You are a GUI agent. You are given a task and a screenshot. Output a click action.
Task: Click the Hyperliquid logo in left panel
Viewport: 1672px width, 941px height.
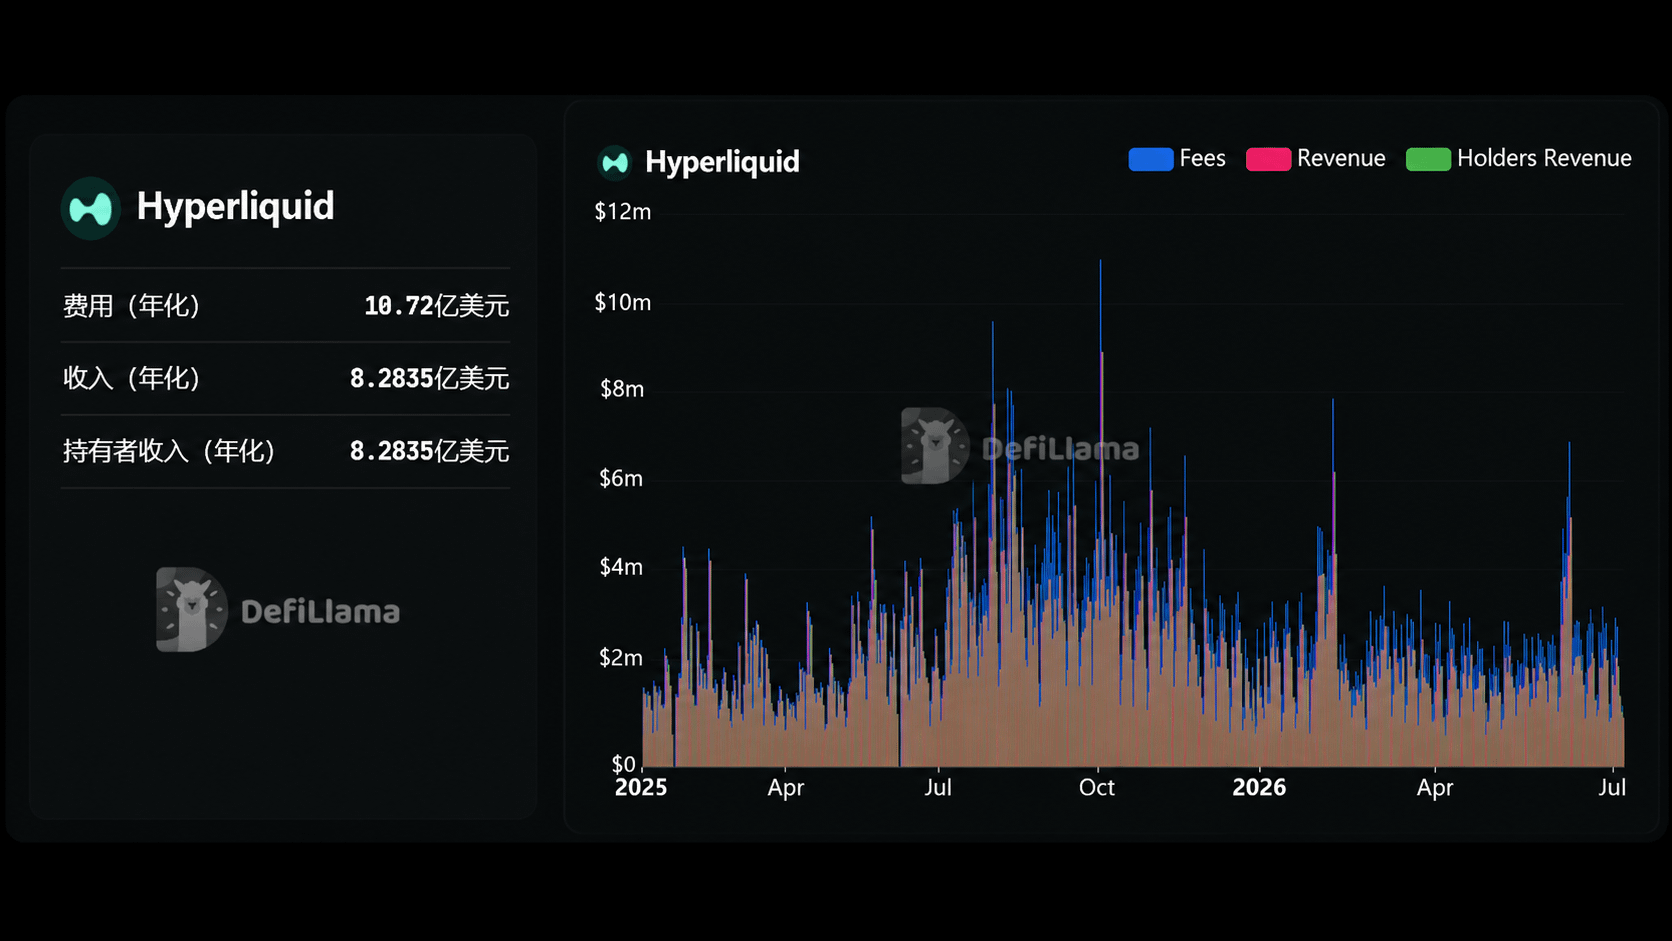pyautogui.click(x=91, y=208)
